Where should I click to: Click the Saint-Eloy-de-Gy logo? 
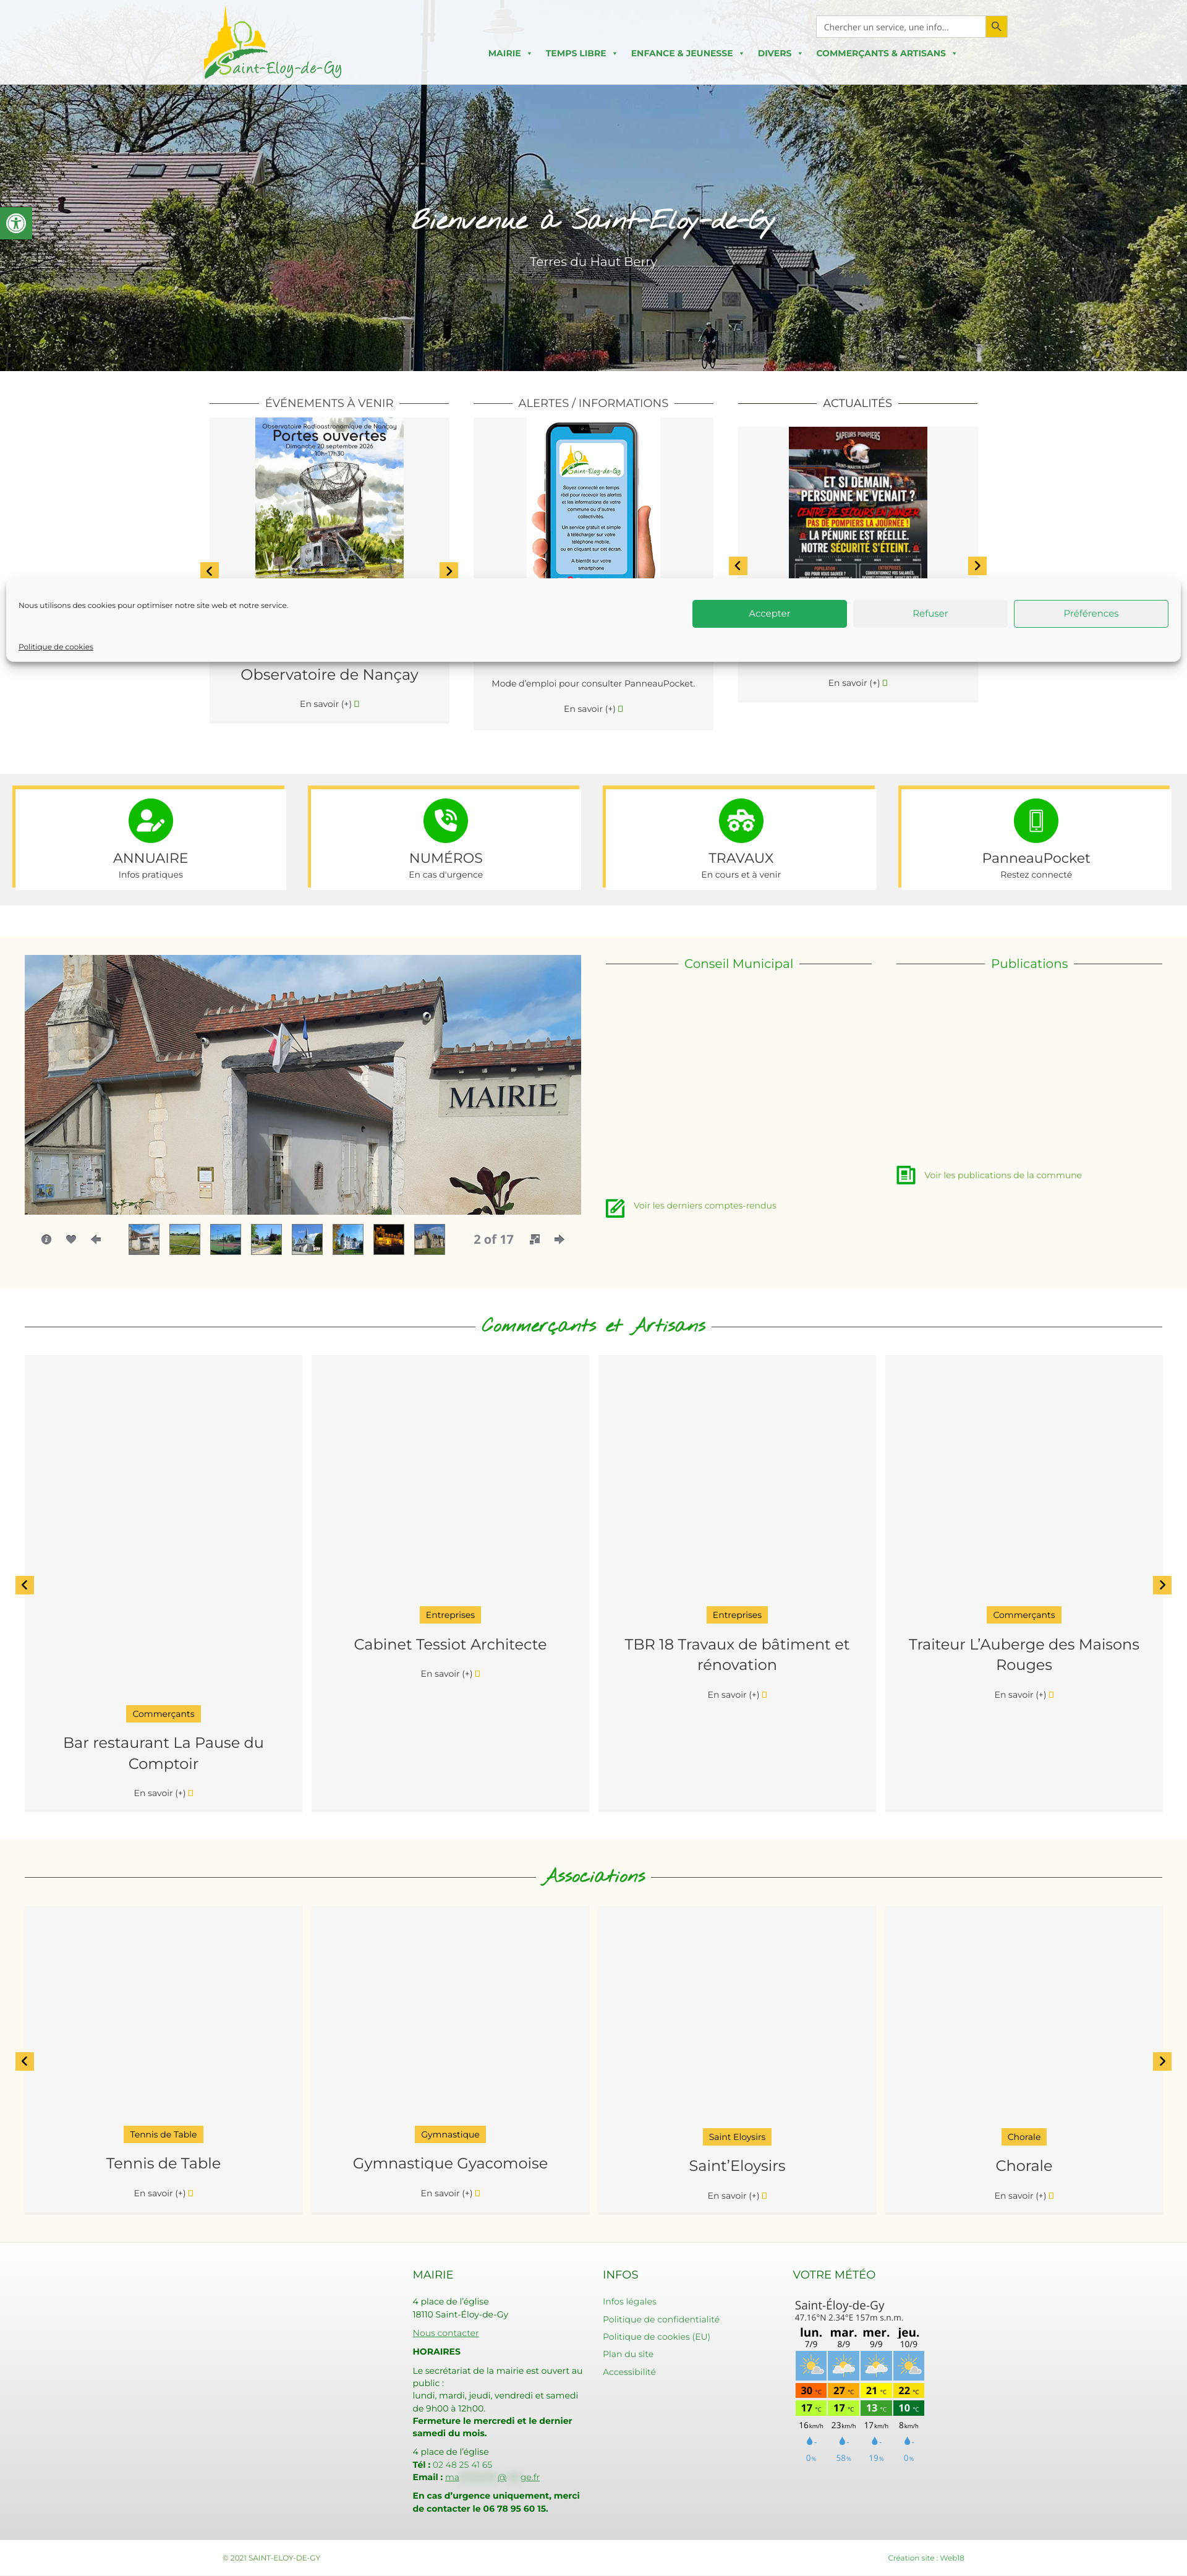pyautogui.click(x=272, y=44)
